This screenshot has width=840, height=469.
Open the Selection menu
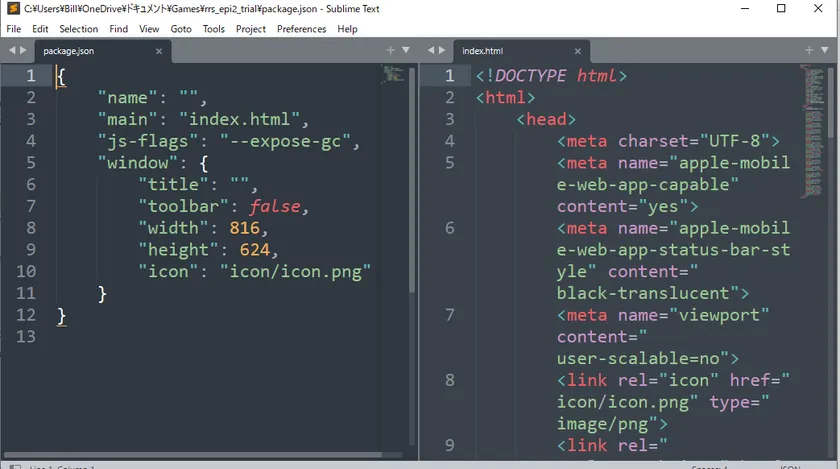tap(78, 29)
